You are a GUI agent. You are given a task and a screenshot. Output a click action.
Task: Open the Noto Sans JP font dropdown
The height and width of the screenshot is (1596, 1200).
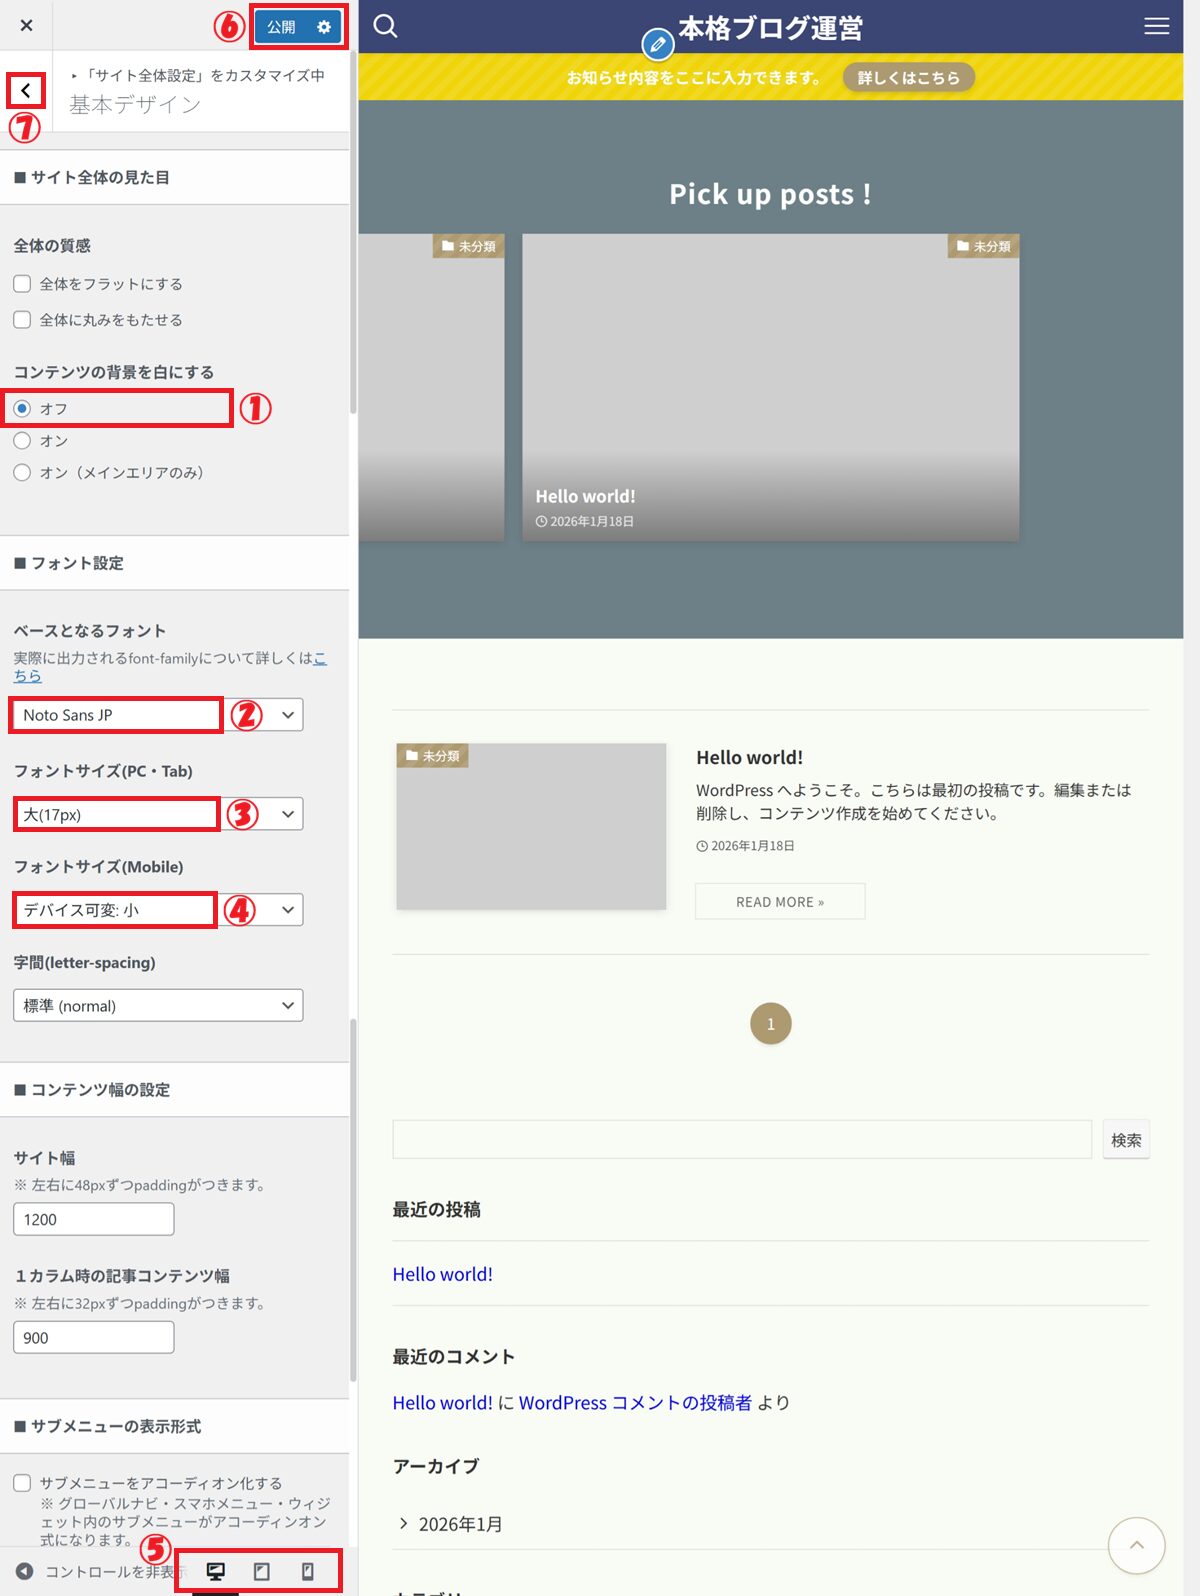click(158, 715)
